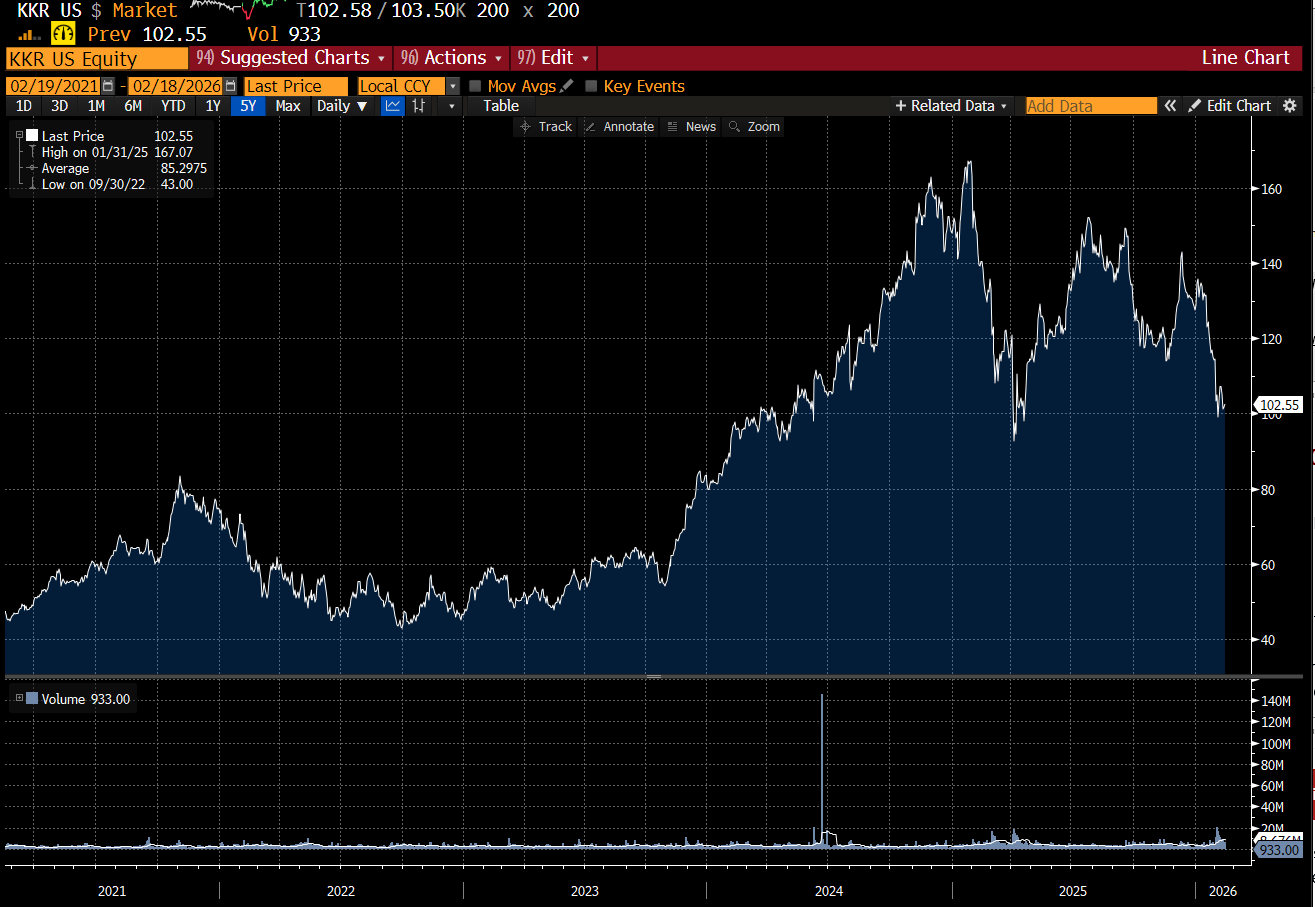Click Volume legend color swatch

32,699
